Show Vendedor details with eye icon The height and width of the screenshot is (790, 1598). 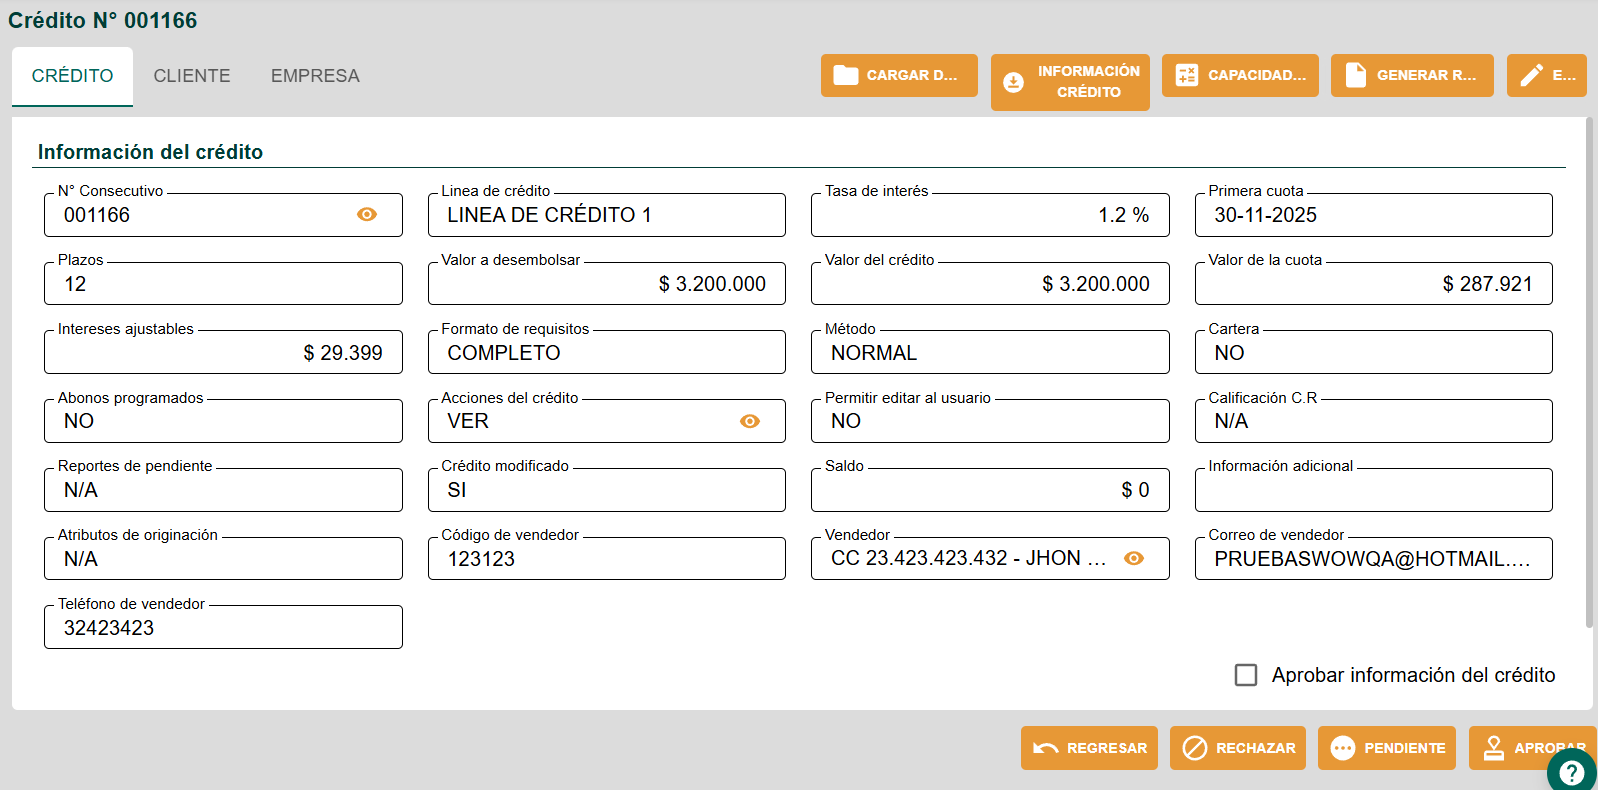[x=1133, y=559]
